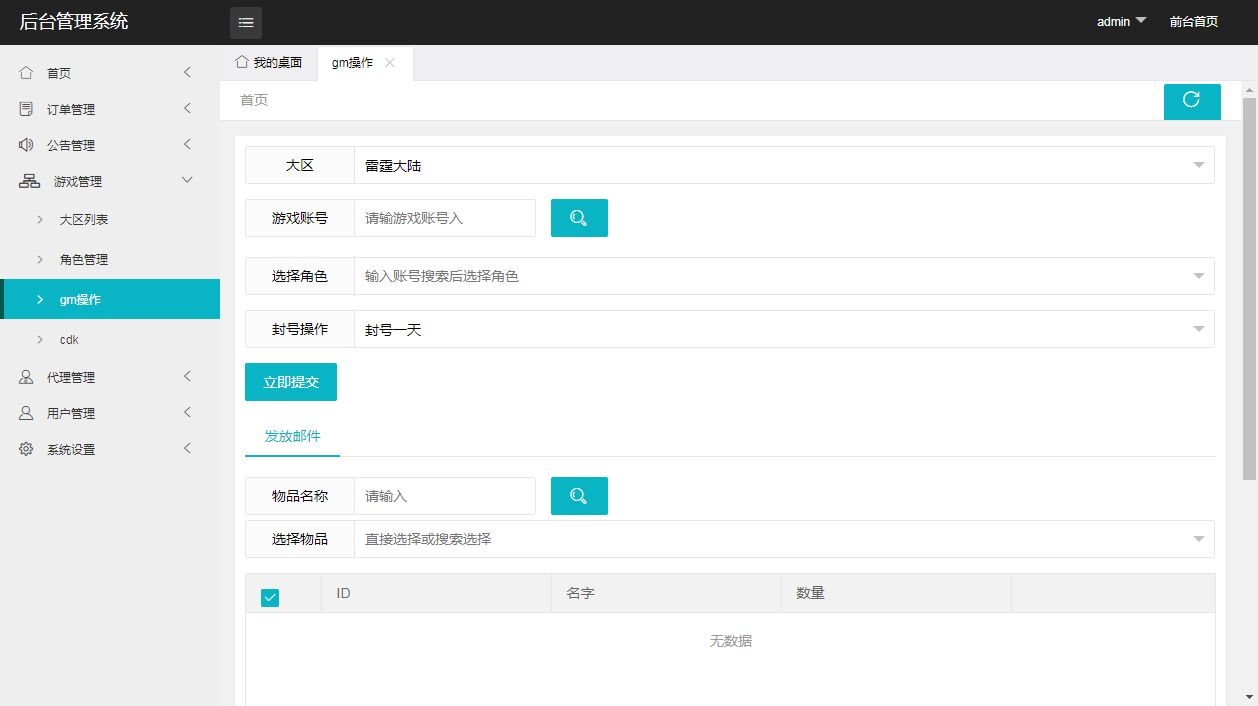Screen dimensions: 1258x706
Task: Open the 封号操作 dropdown
Action: coord(784,330)
